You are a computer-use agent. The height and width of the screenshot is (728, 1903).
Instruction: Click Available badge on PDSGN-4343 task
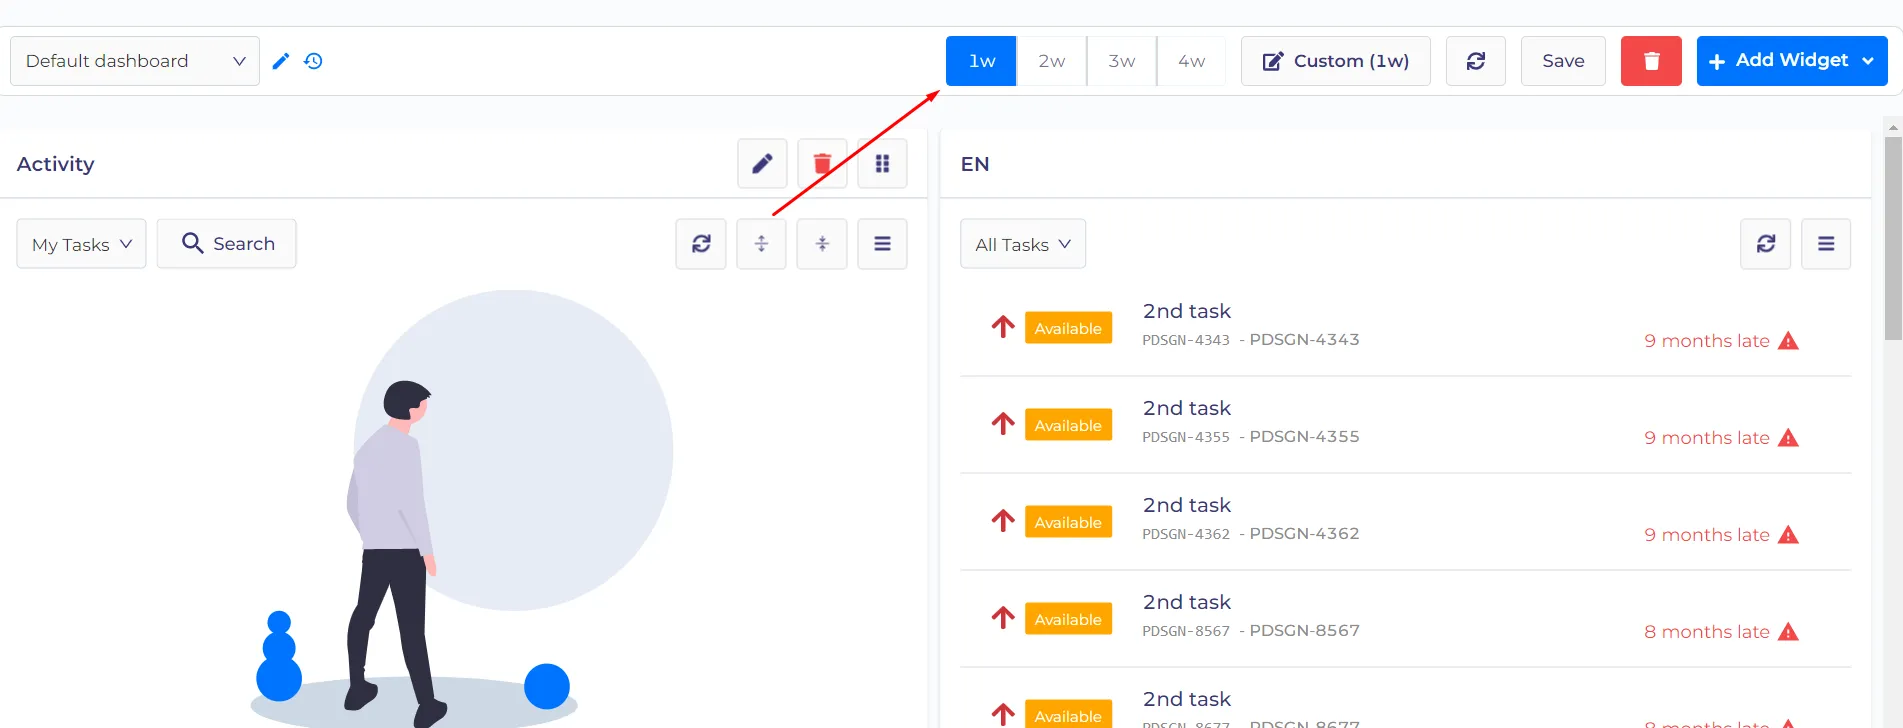[1068, 328]
